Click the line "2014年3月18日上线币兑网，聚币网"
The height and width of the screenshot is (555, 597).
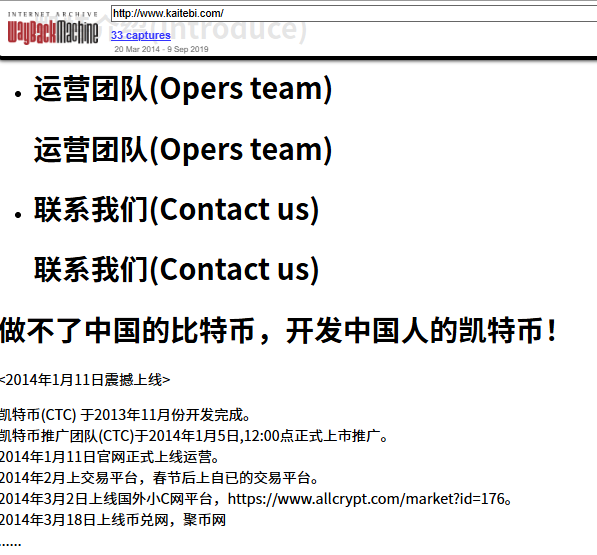pyautogui.click(x=113, y=520)
